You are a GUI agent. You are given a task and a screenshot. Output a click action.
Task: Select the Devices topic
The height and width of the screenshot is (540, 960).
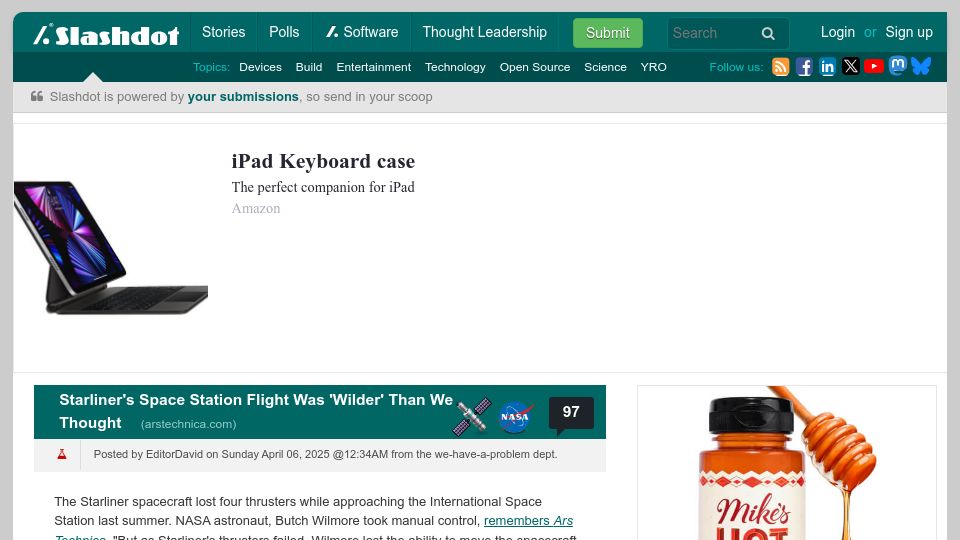point(260,67)
